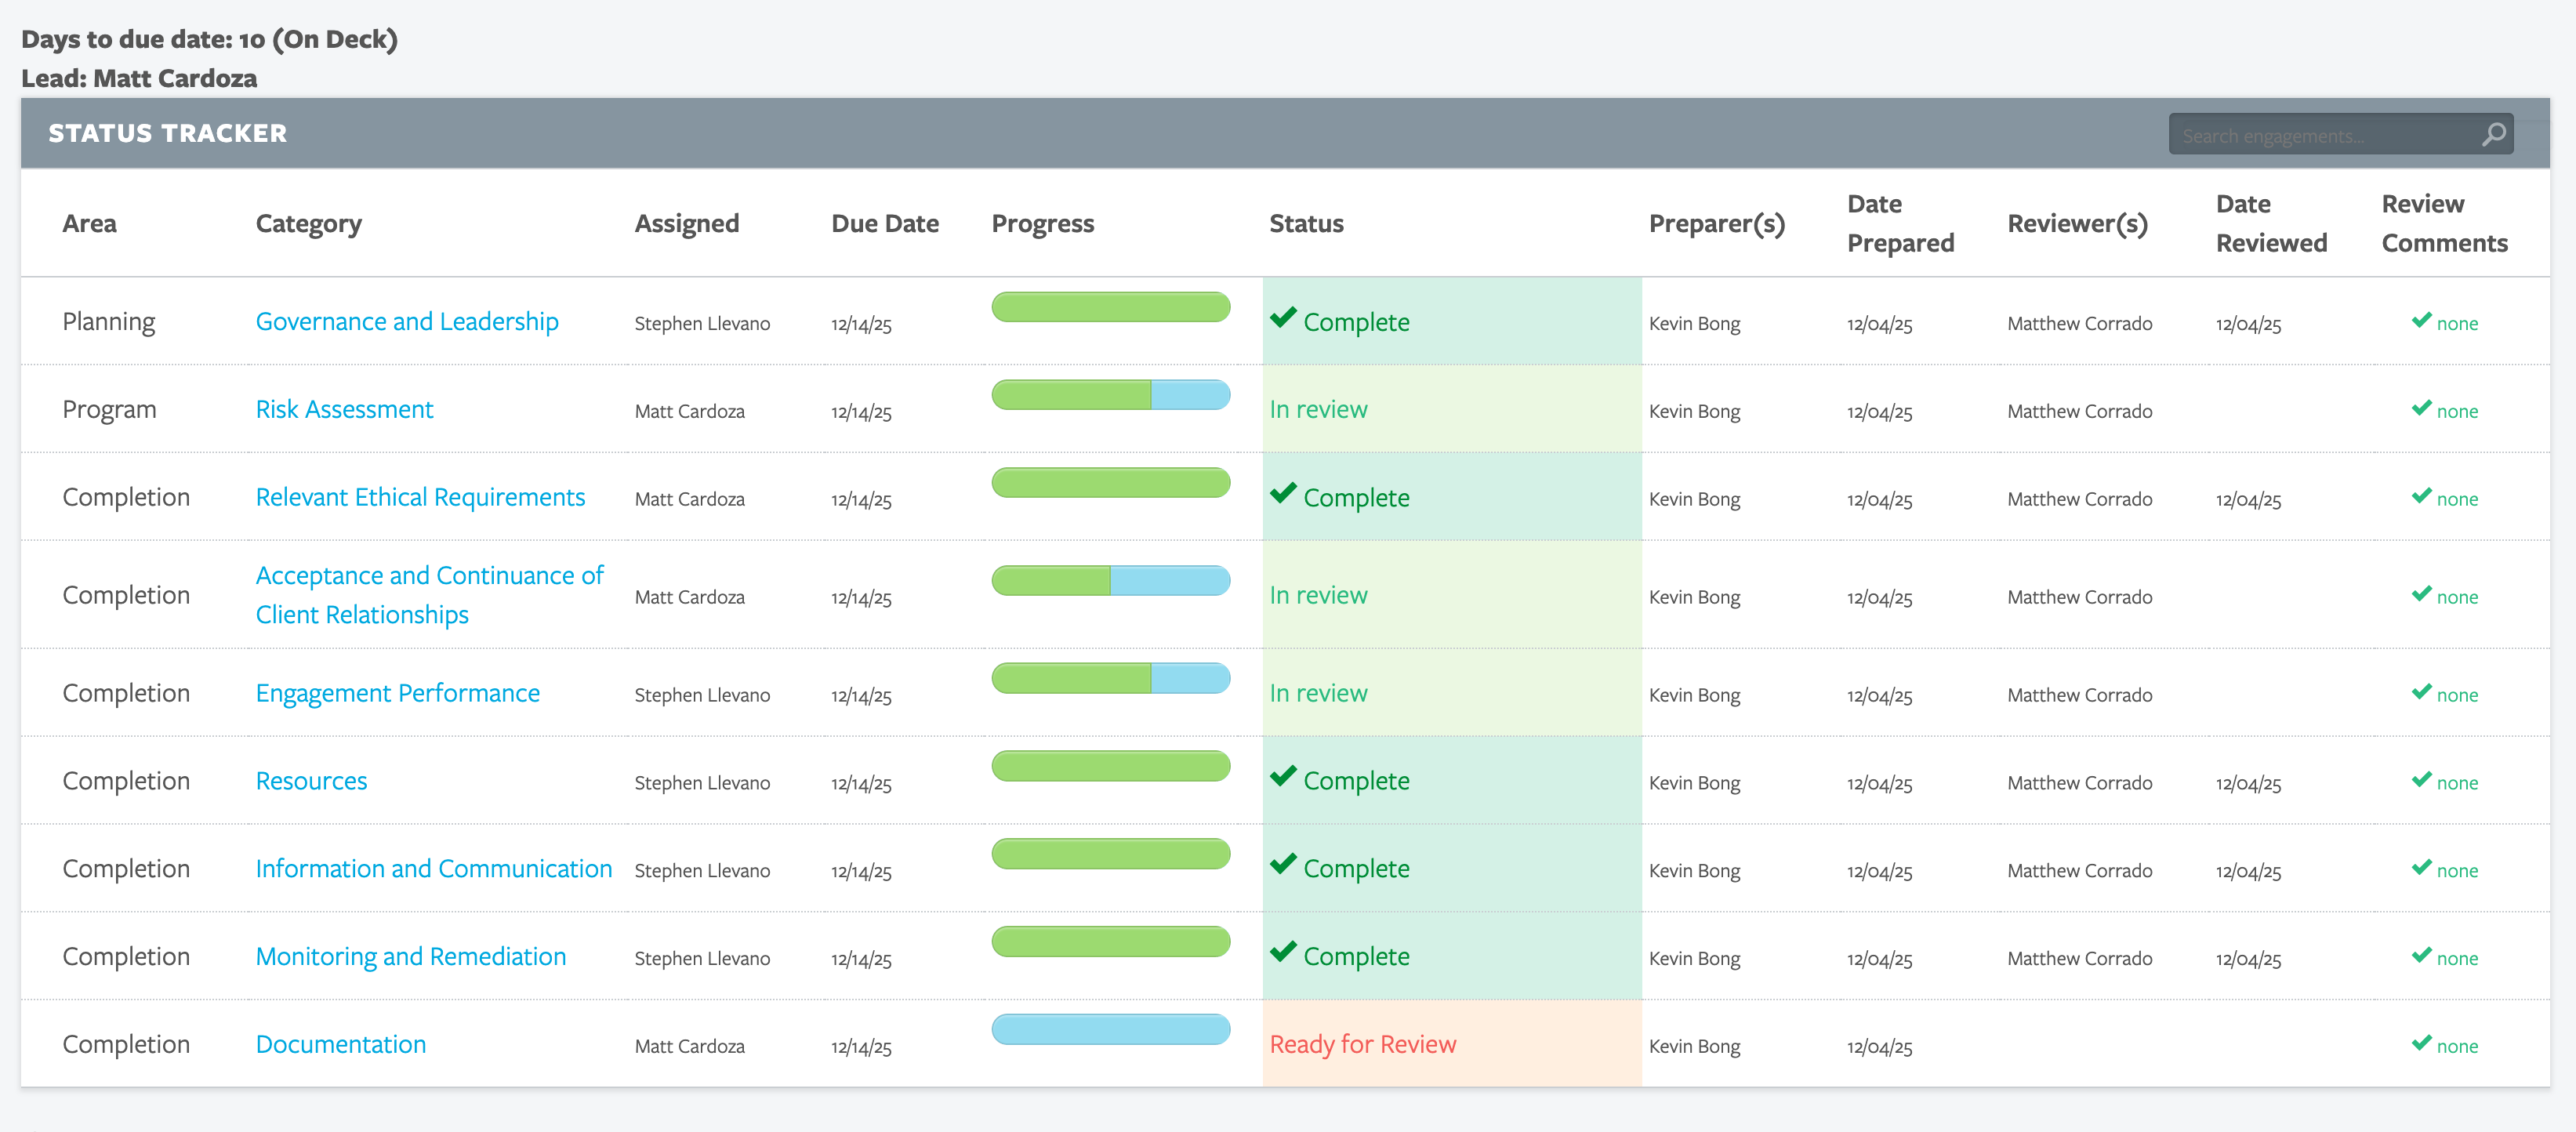Screen dimensions: 2576x1132
Task: Click checkmark in Monitoring and Remediation status
Action: [x=1283, y=953]
